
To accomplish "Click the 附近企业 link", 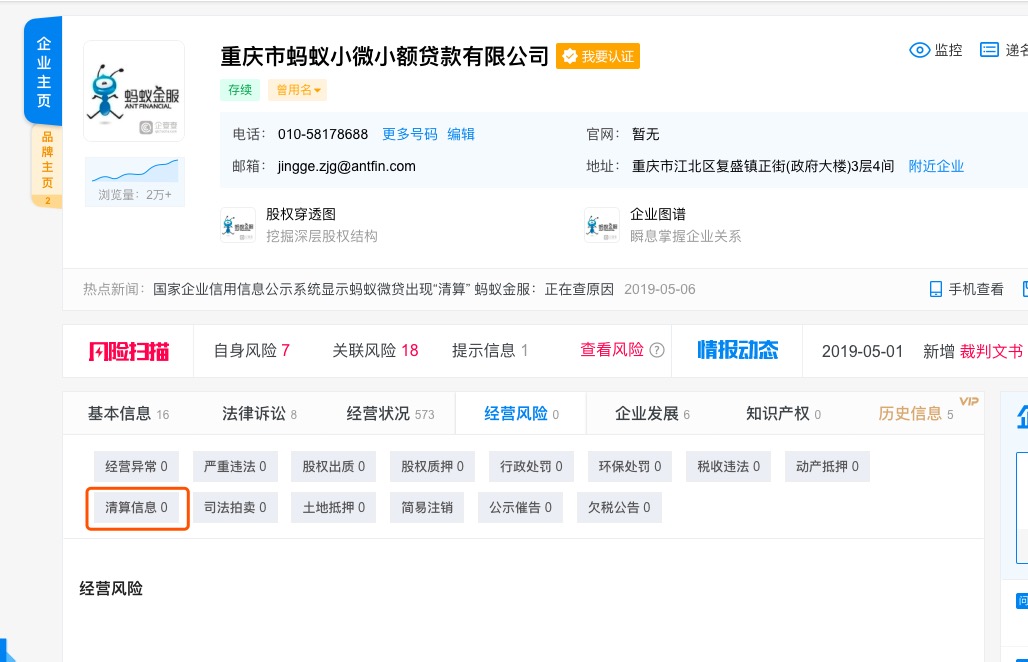I will [x=936, y=166].
